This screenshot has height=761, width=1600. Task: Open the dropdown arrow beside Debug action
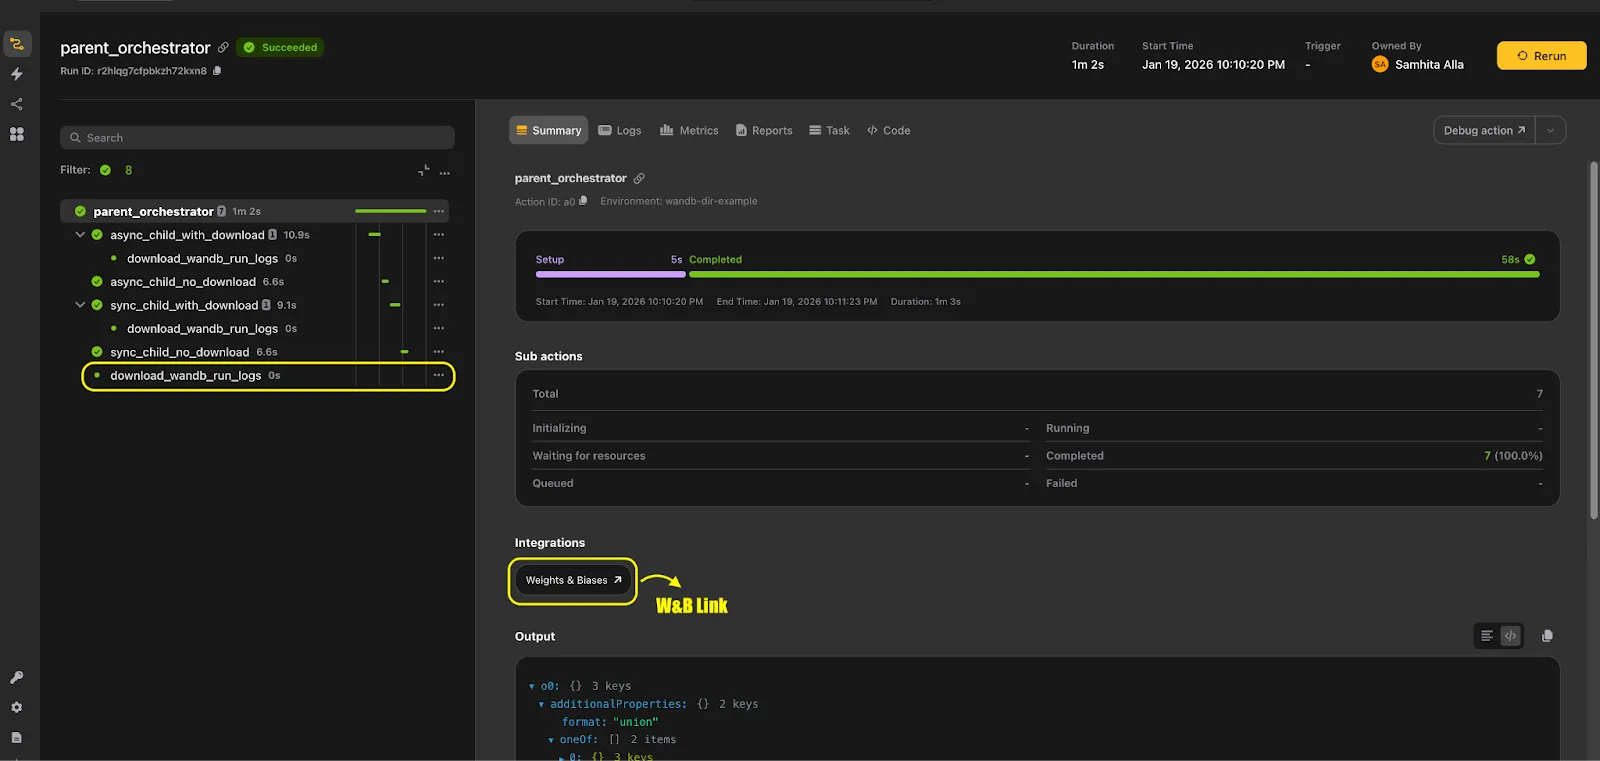(x=1551, y=130)
